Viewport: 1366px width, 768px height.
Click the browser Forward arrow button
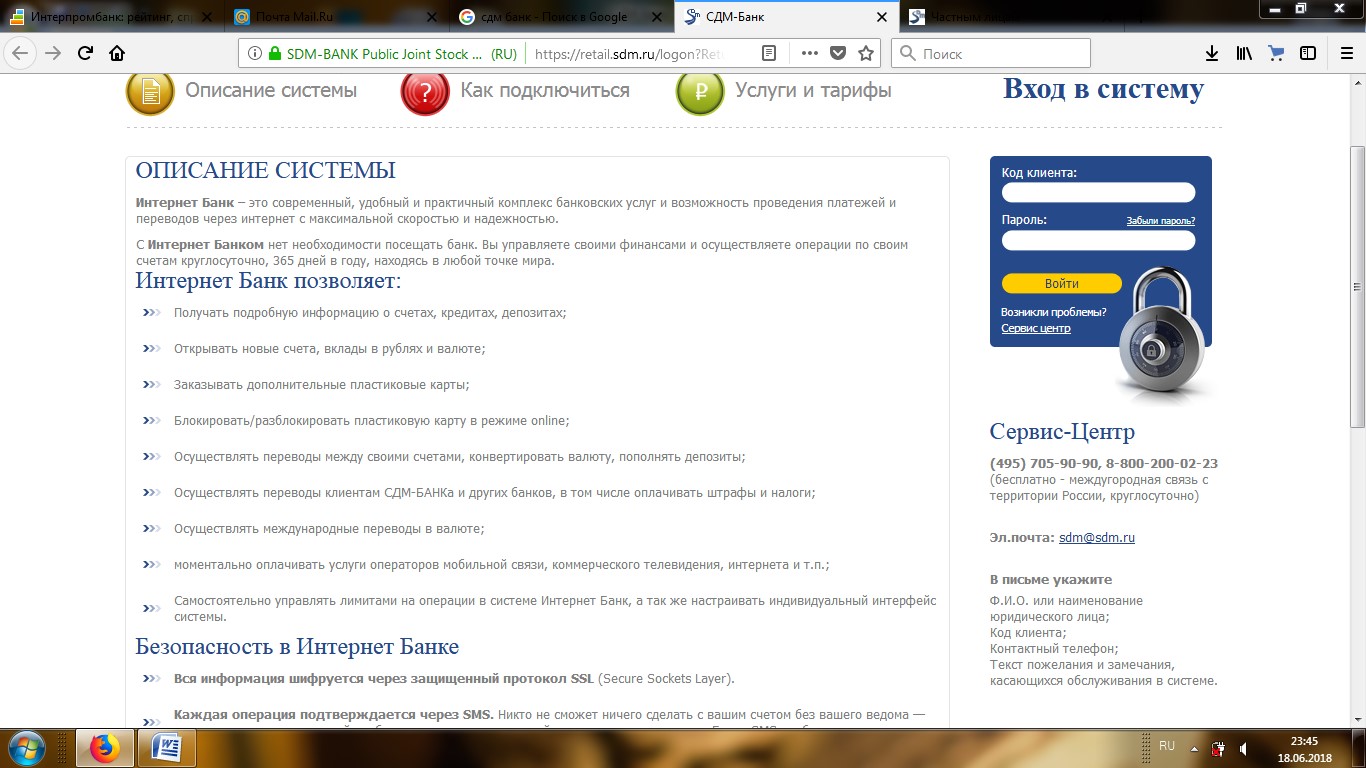[53, 54]
